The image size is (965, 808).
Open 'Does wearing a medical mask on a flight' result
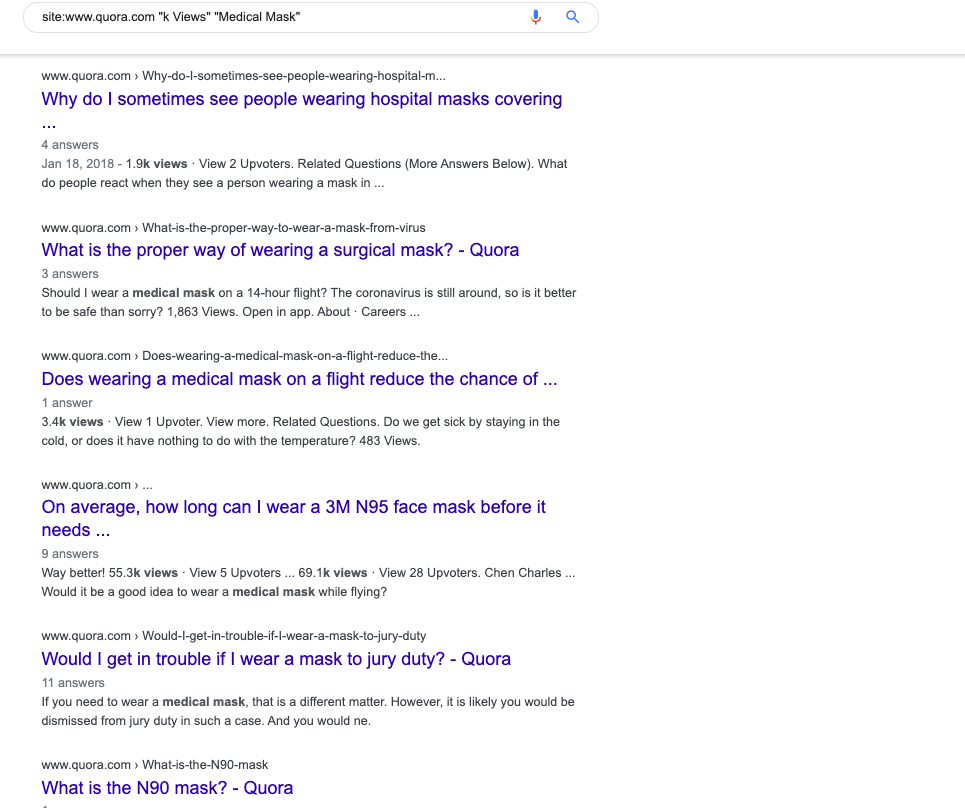click(299, 379)
